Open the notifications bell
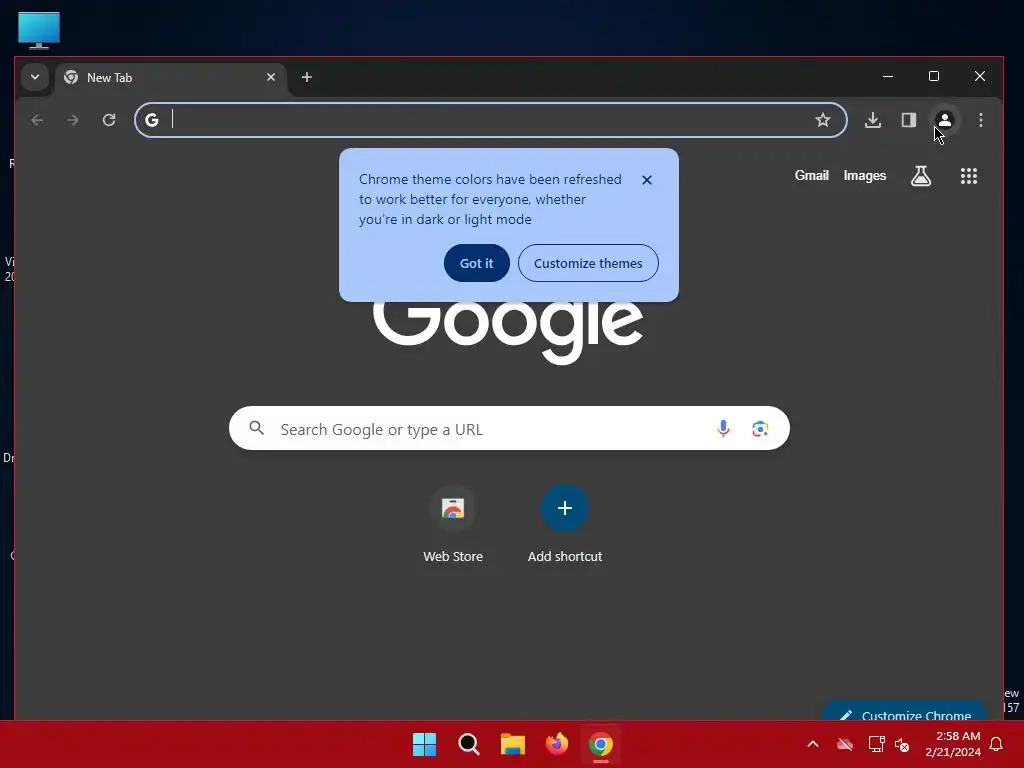The image size is (1024, 768). (997, 744)
